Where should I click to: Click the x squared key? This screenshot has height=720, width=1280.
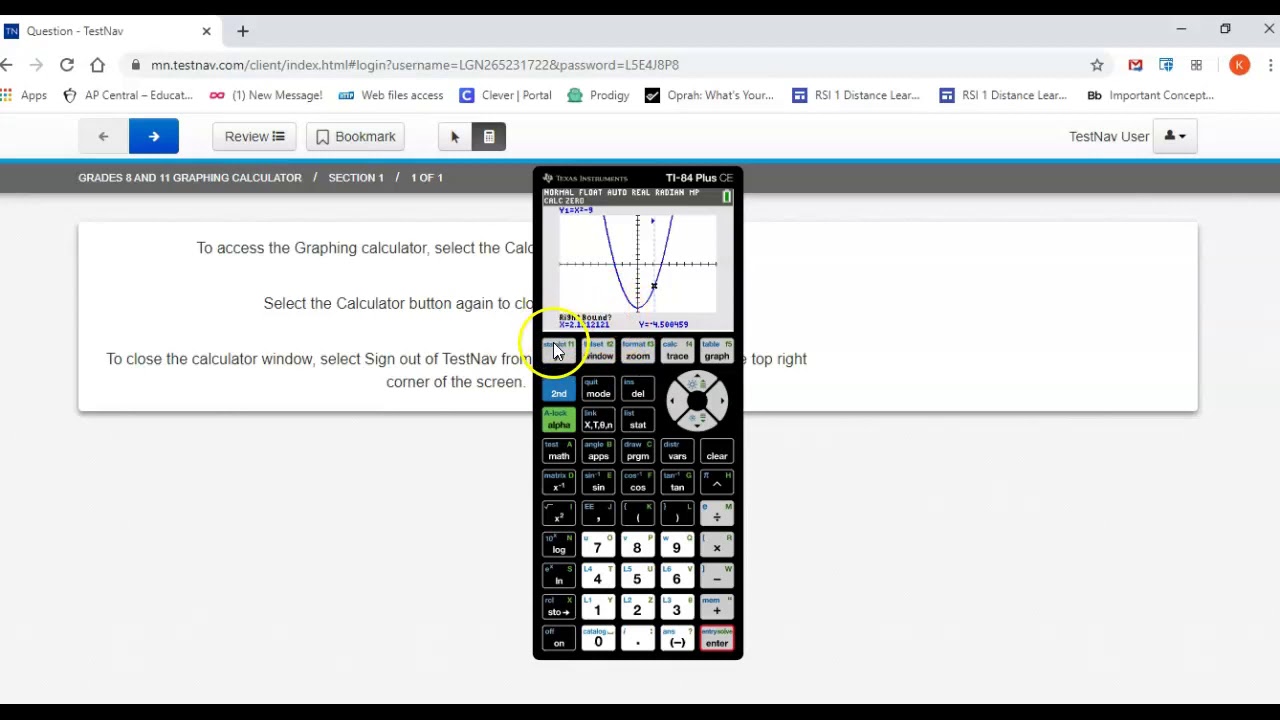[x=558, y=513]
